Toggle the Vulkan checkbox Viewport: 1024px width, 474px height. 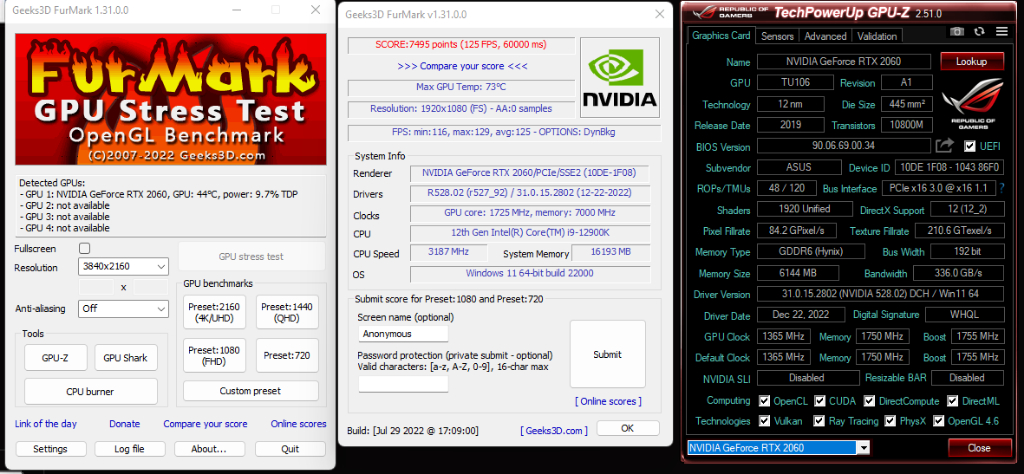[x=765, y=421]
